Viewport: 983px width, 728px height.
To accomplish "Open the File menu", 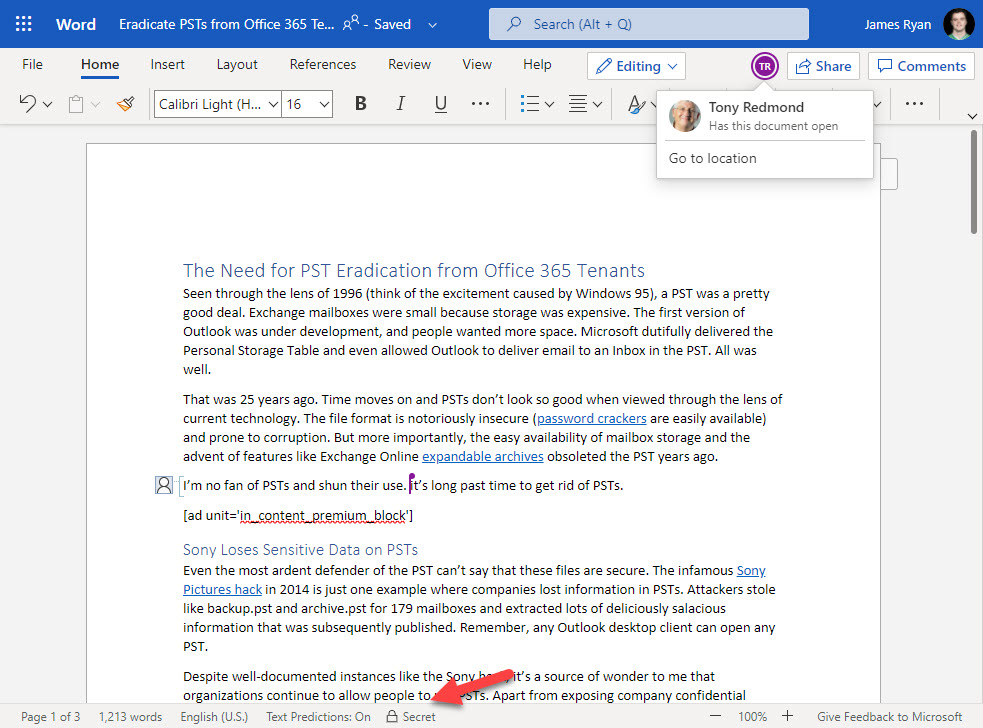I will 32,65.
